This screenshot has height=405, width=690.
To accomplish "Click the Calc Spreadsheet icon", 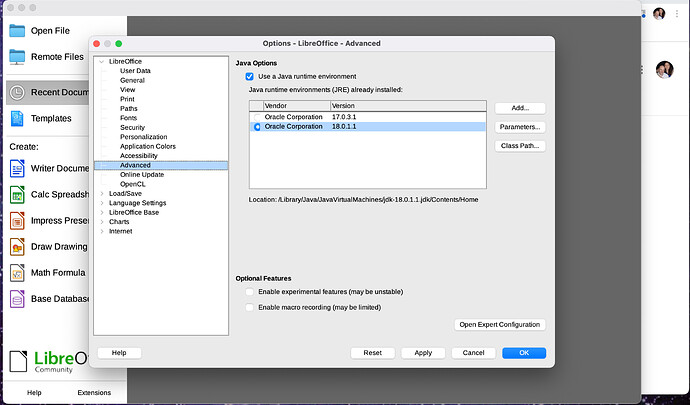I will (17, 195).
